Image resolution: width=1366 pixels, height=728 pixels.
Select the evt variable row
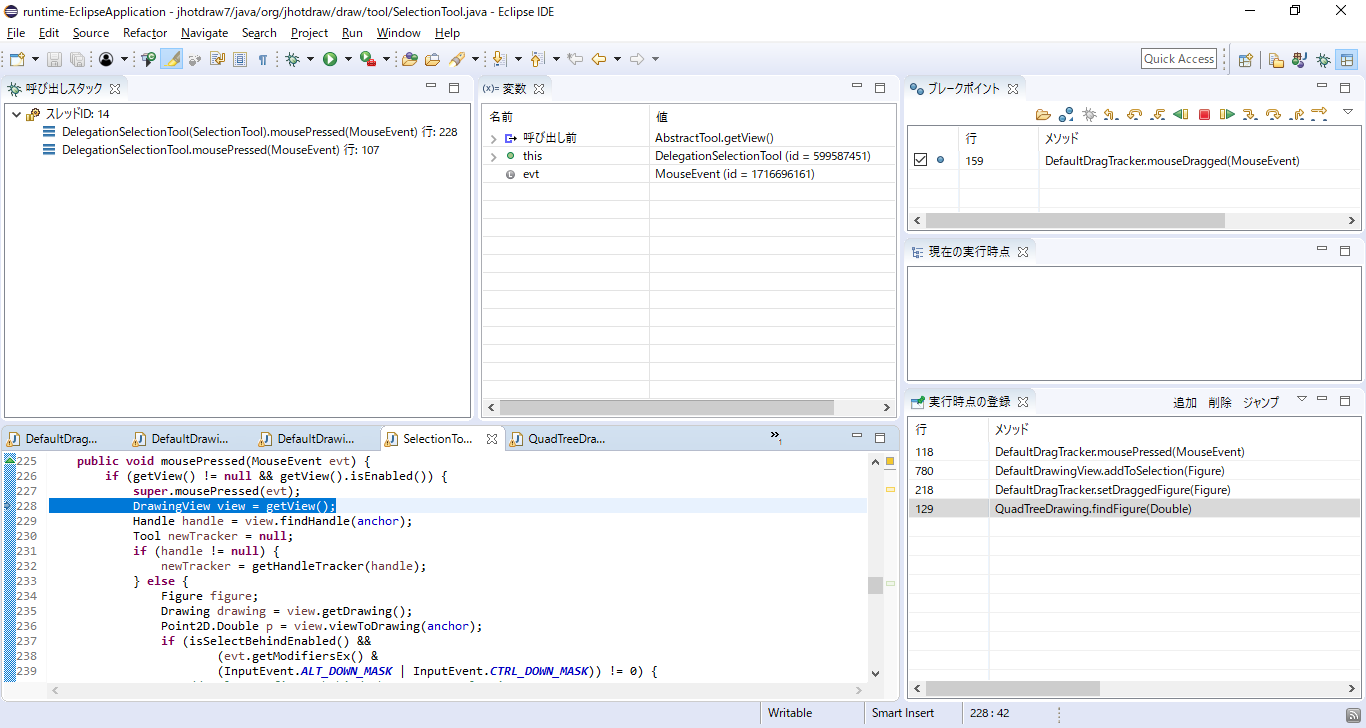pos(688,174)
